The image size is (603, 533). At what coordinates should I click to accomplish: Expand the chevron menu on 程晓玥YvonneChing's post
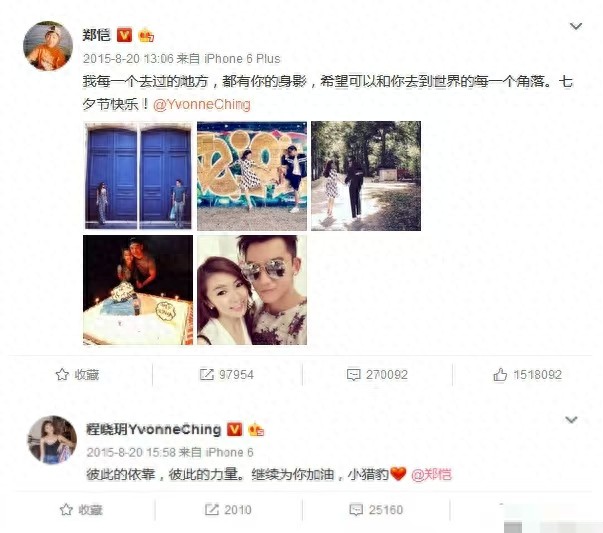571,420
